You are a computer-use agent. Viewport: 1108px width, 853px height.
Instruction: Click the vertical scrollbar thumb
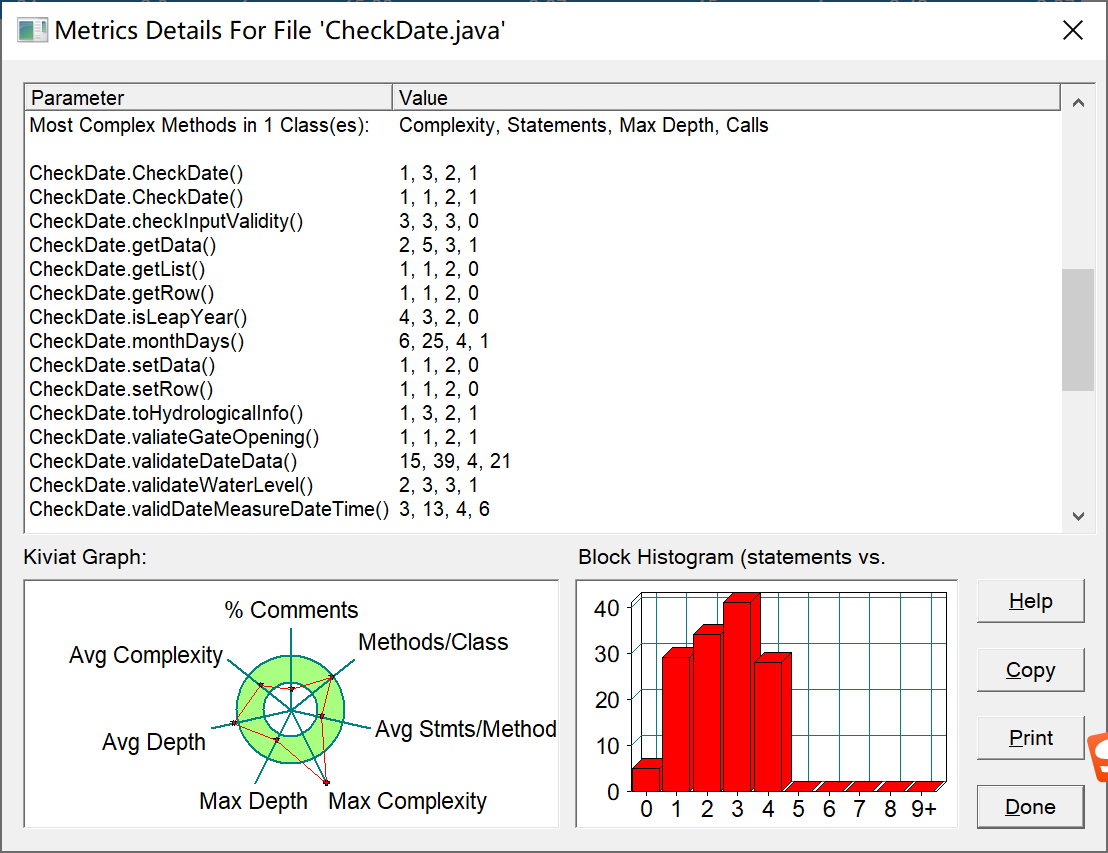tap(1078, 329)
